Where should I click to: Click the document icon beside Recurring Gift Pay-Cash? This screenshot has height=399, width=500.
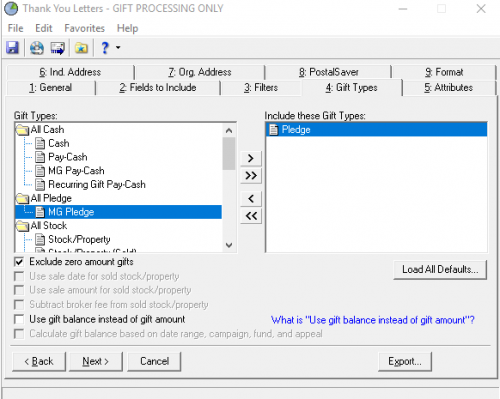point(40,184)
